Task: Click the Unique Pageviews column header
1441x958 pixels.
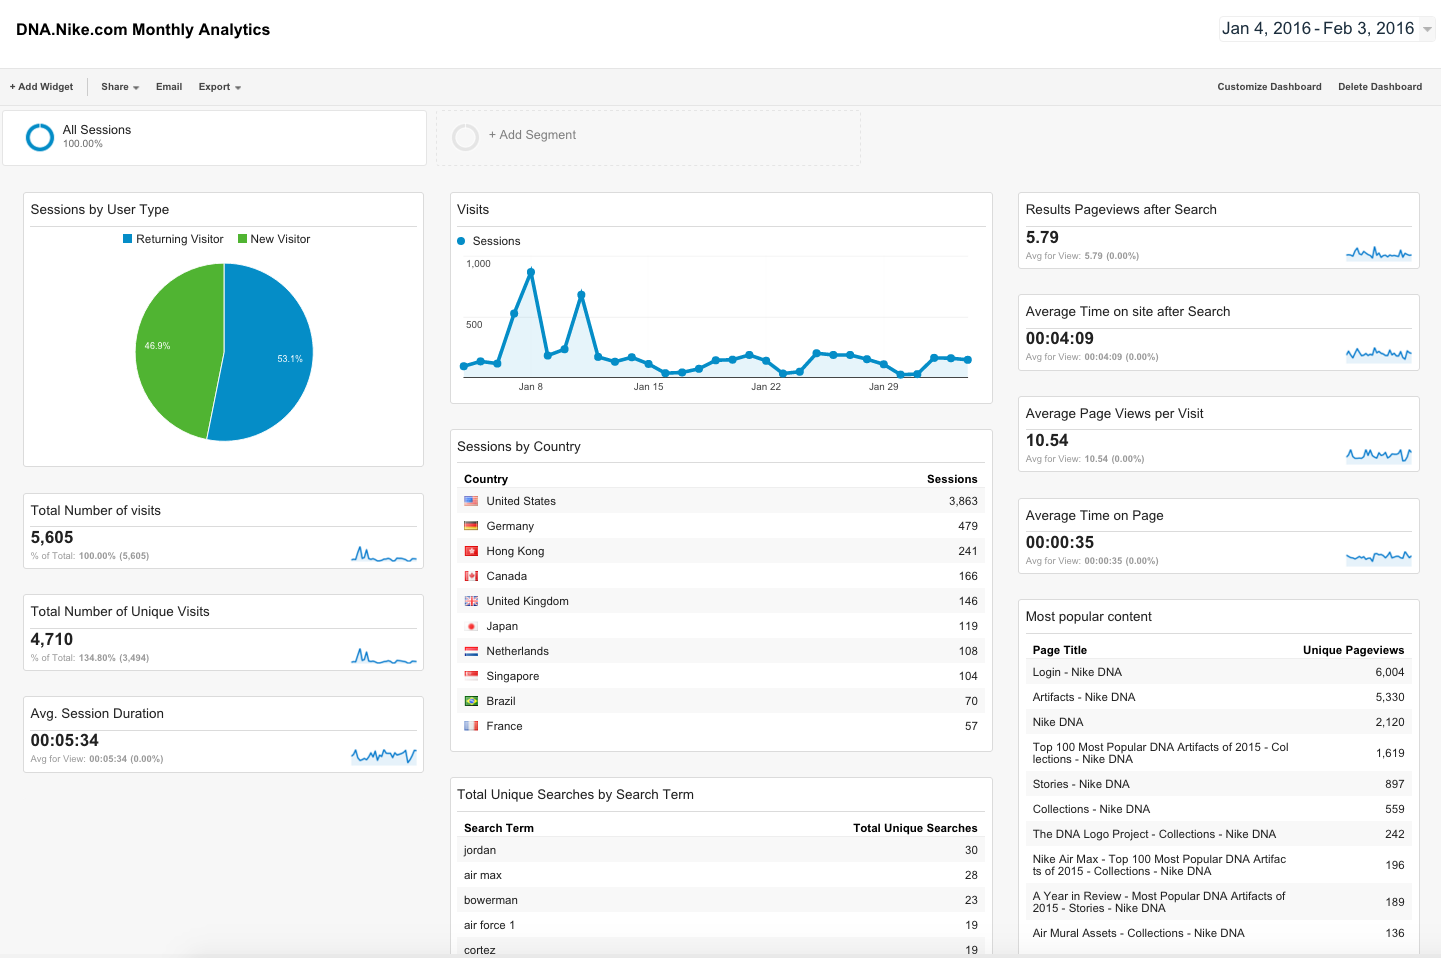Action: (1353, 650)
